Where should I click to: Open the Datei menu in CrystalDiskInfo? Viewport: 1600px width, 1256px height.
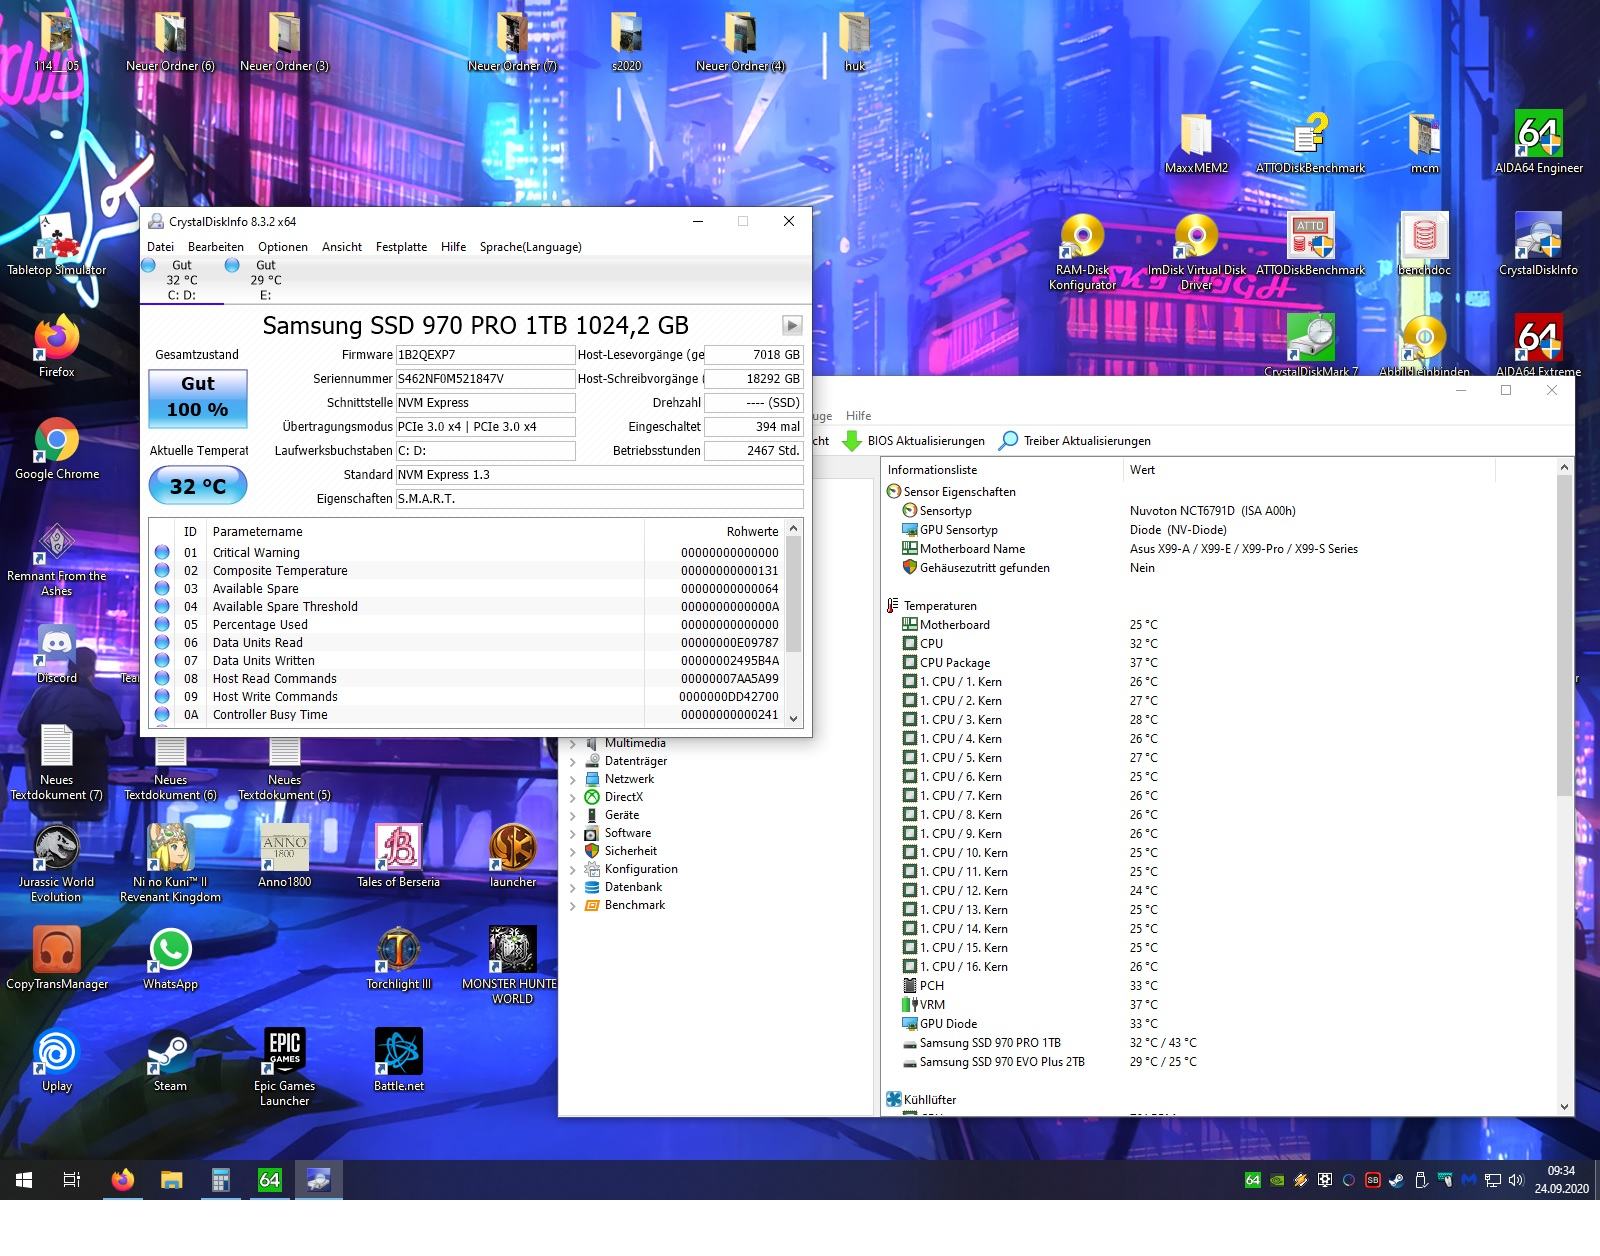click(x=160, y=247)
